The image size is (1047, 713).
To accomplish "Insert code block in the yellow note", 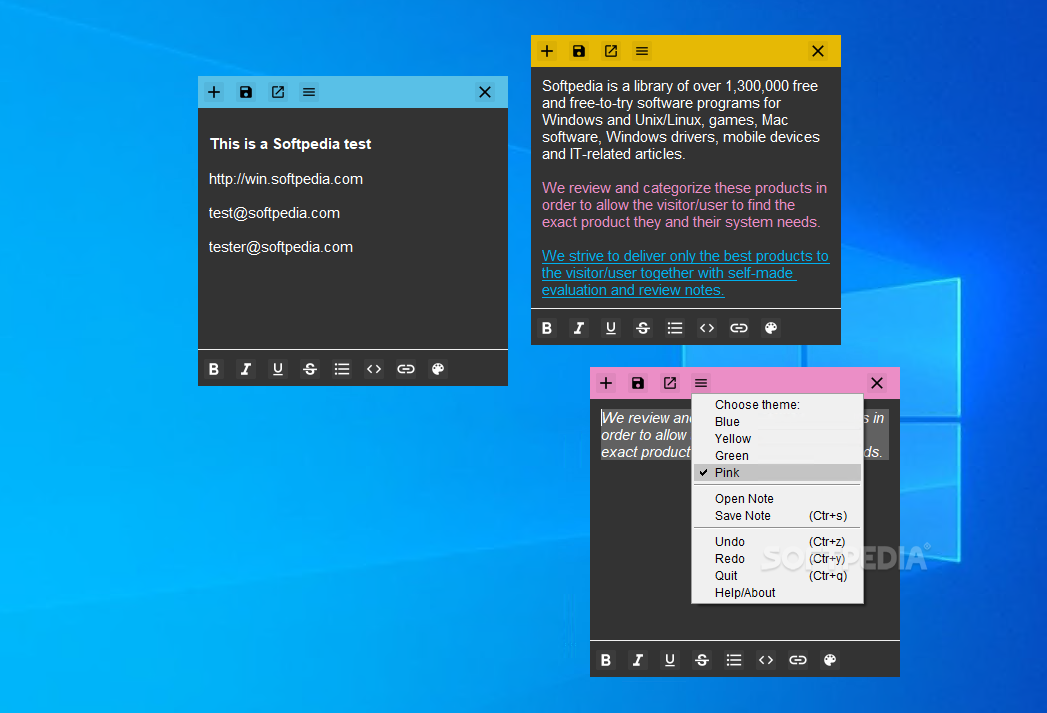I will [707, 328].
